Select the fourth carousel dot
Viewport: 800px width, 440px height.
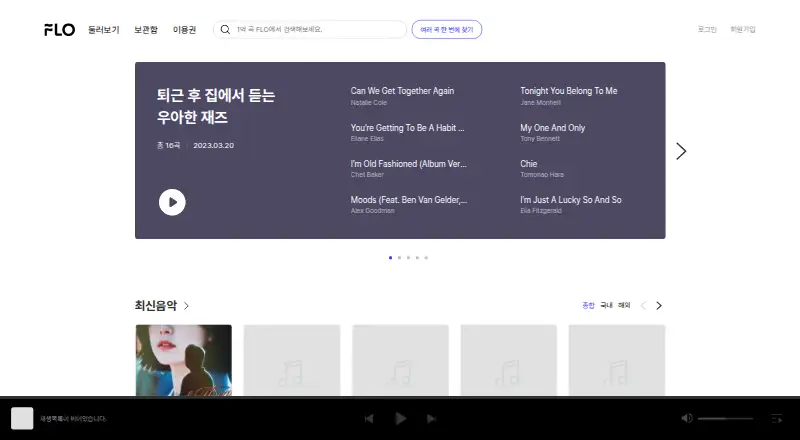417,258
